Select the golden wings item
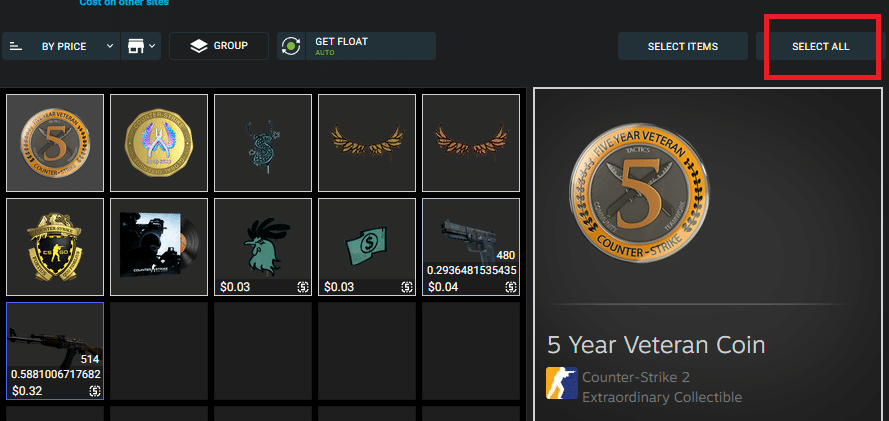The image size is (889, 421). point(367,143)
